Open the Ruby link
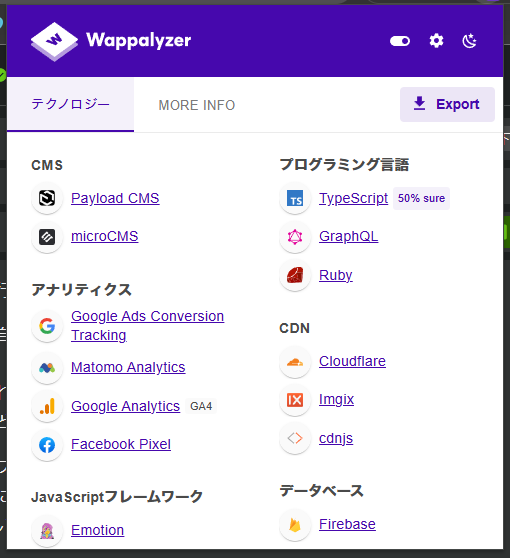This screenshot has width=510, height=558. (x=336, y=275)
